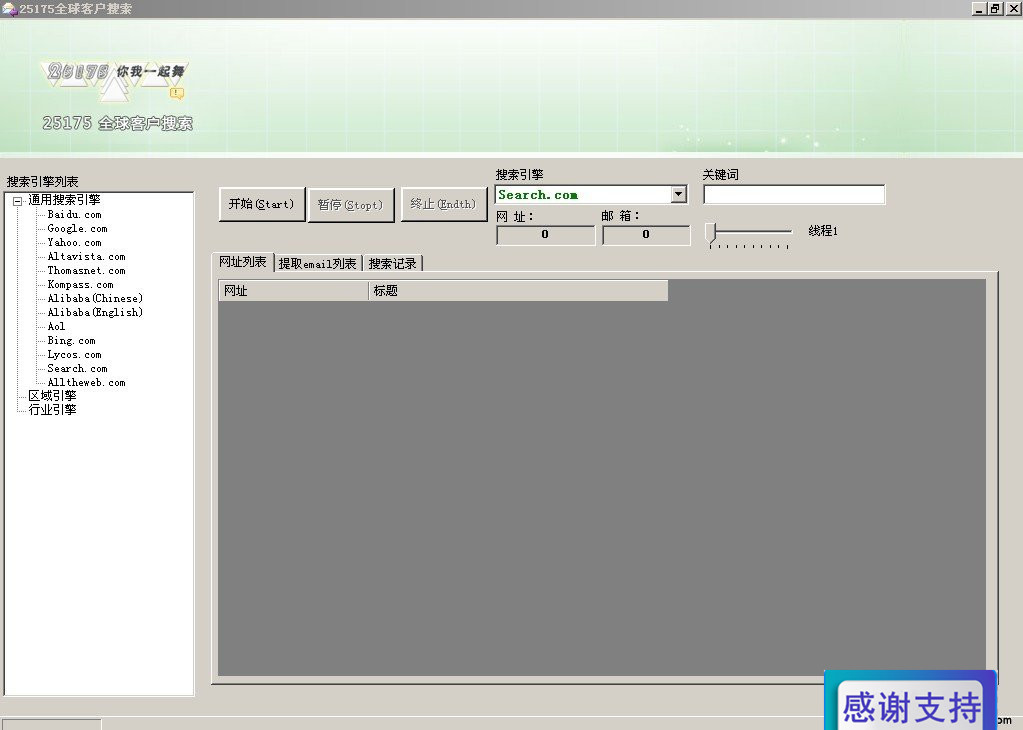Select Kompass.com in engine list
The image size is (1023, 730).
[x=80, y=284]
